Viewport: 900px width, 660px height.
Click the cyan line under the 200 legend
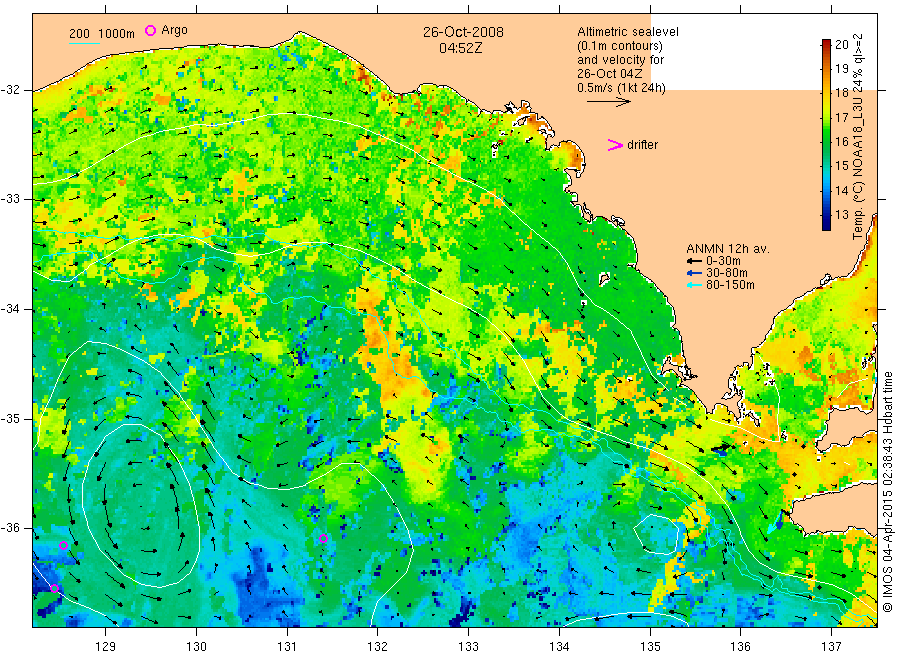pyautogui.click(x=84, y=43)
